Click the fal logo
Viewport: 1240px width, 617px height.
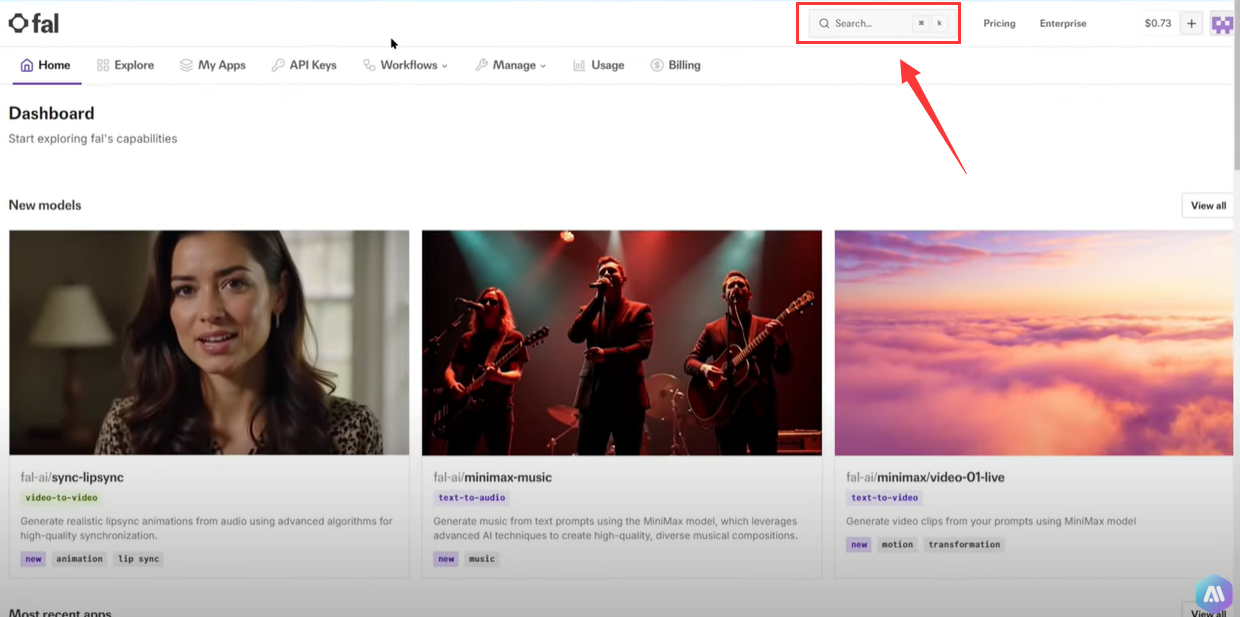click(34, 23)
